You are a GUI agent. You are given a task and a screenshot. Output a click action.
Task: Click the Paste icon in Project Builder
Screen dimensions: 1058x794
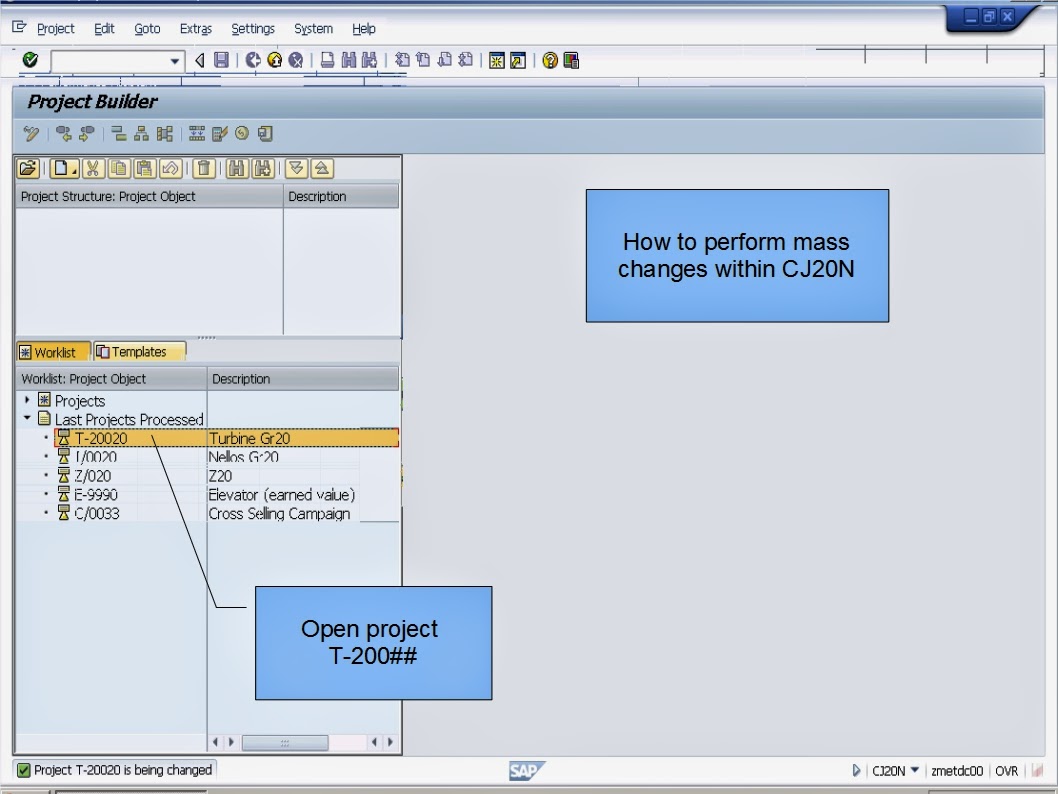(145, 168)
